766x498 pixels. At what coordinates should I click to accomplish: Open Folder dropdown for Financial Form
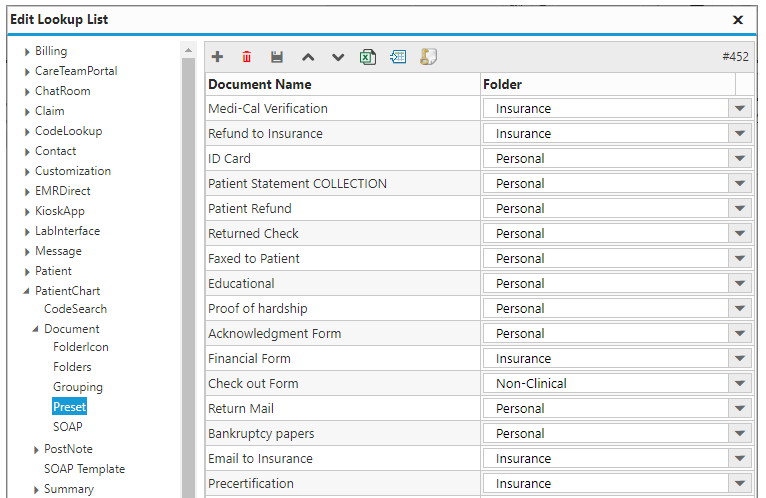point(740,359)
